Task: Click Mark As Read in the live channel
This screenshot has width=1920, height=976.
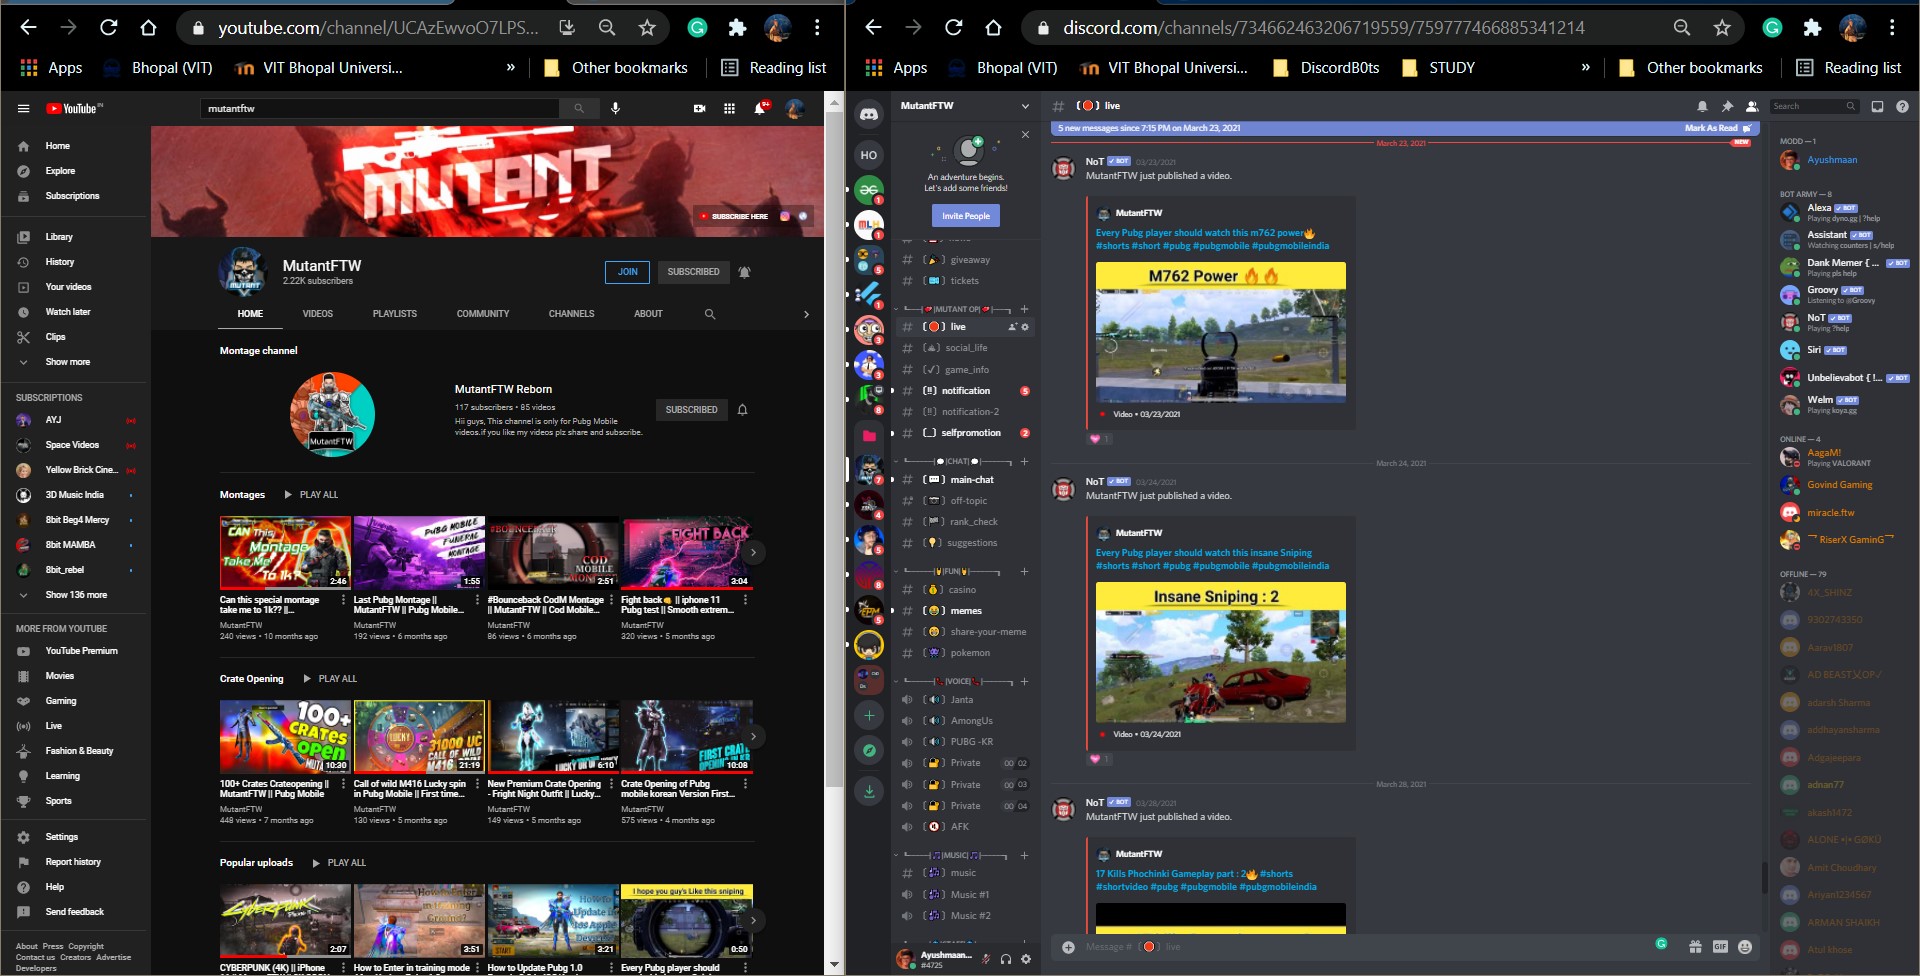Action: coord(1717,128)
